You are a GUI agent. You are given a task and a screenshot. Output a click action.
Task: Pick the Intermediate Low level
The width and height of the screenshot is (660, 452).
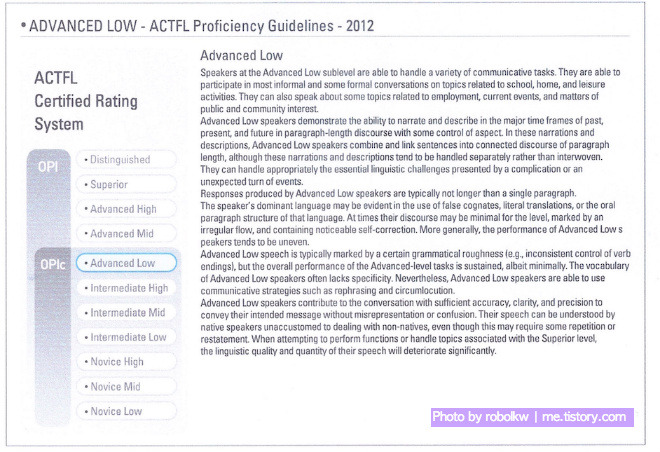(126, 337)
